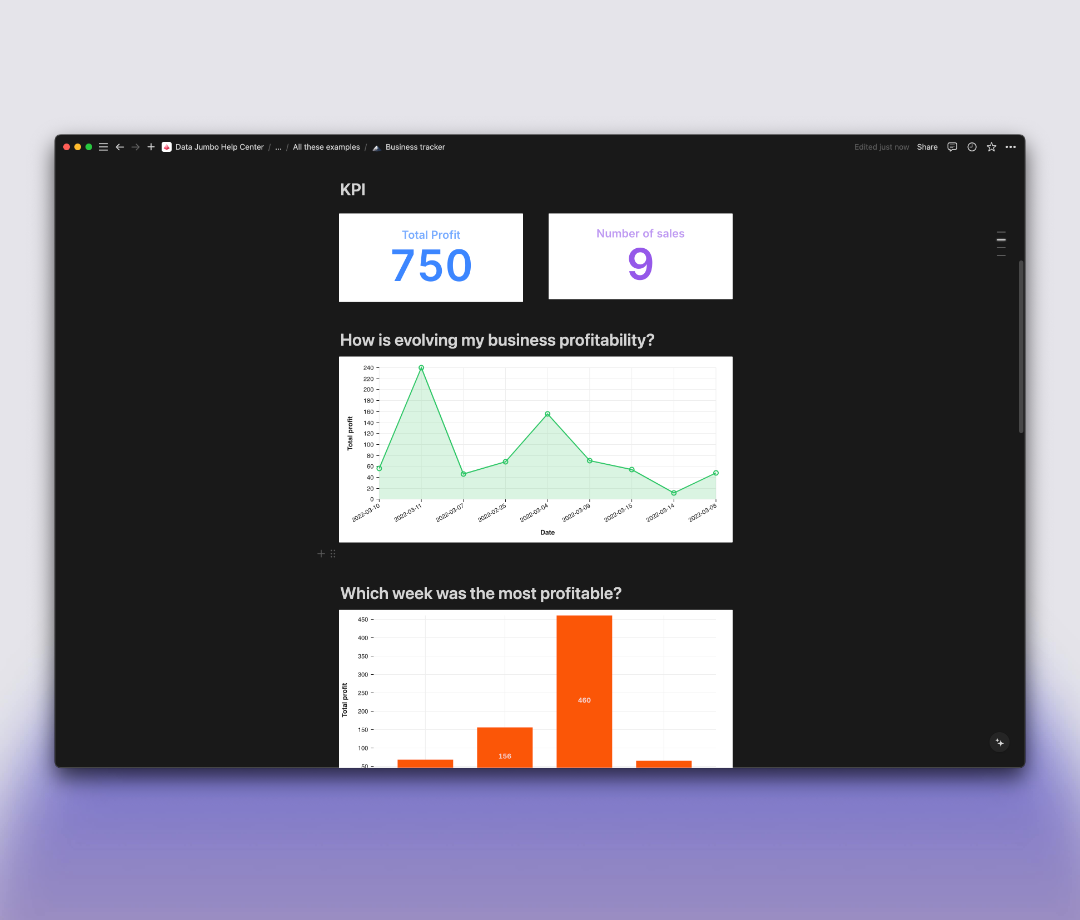Open a new tab with the plus icon
This screenshot has width=1080, height=920.
click(x=151, y=147)
